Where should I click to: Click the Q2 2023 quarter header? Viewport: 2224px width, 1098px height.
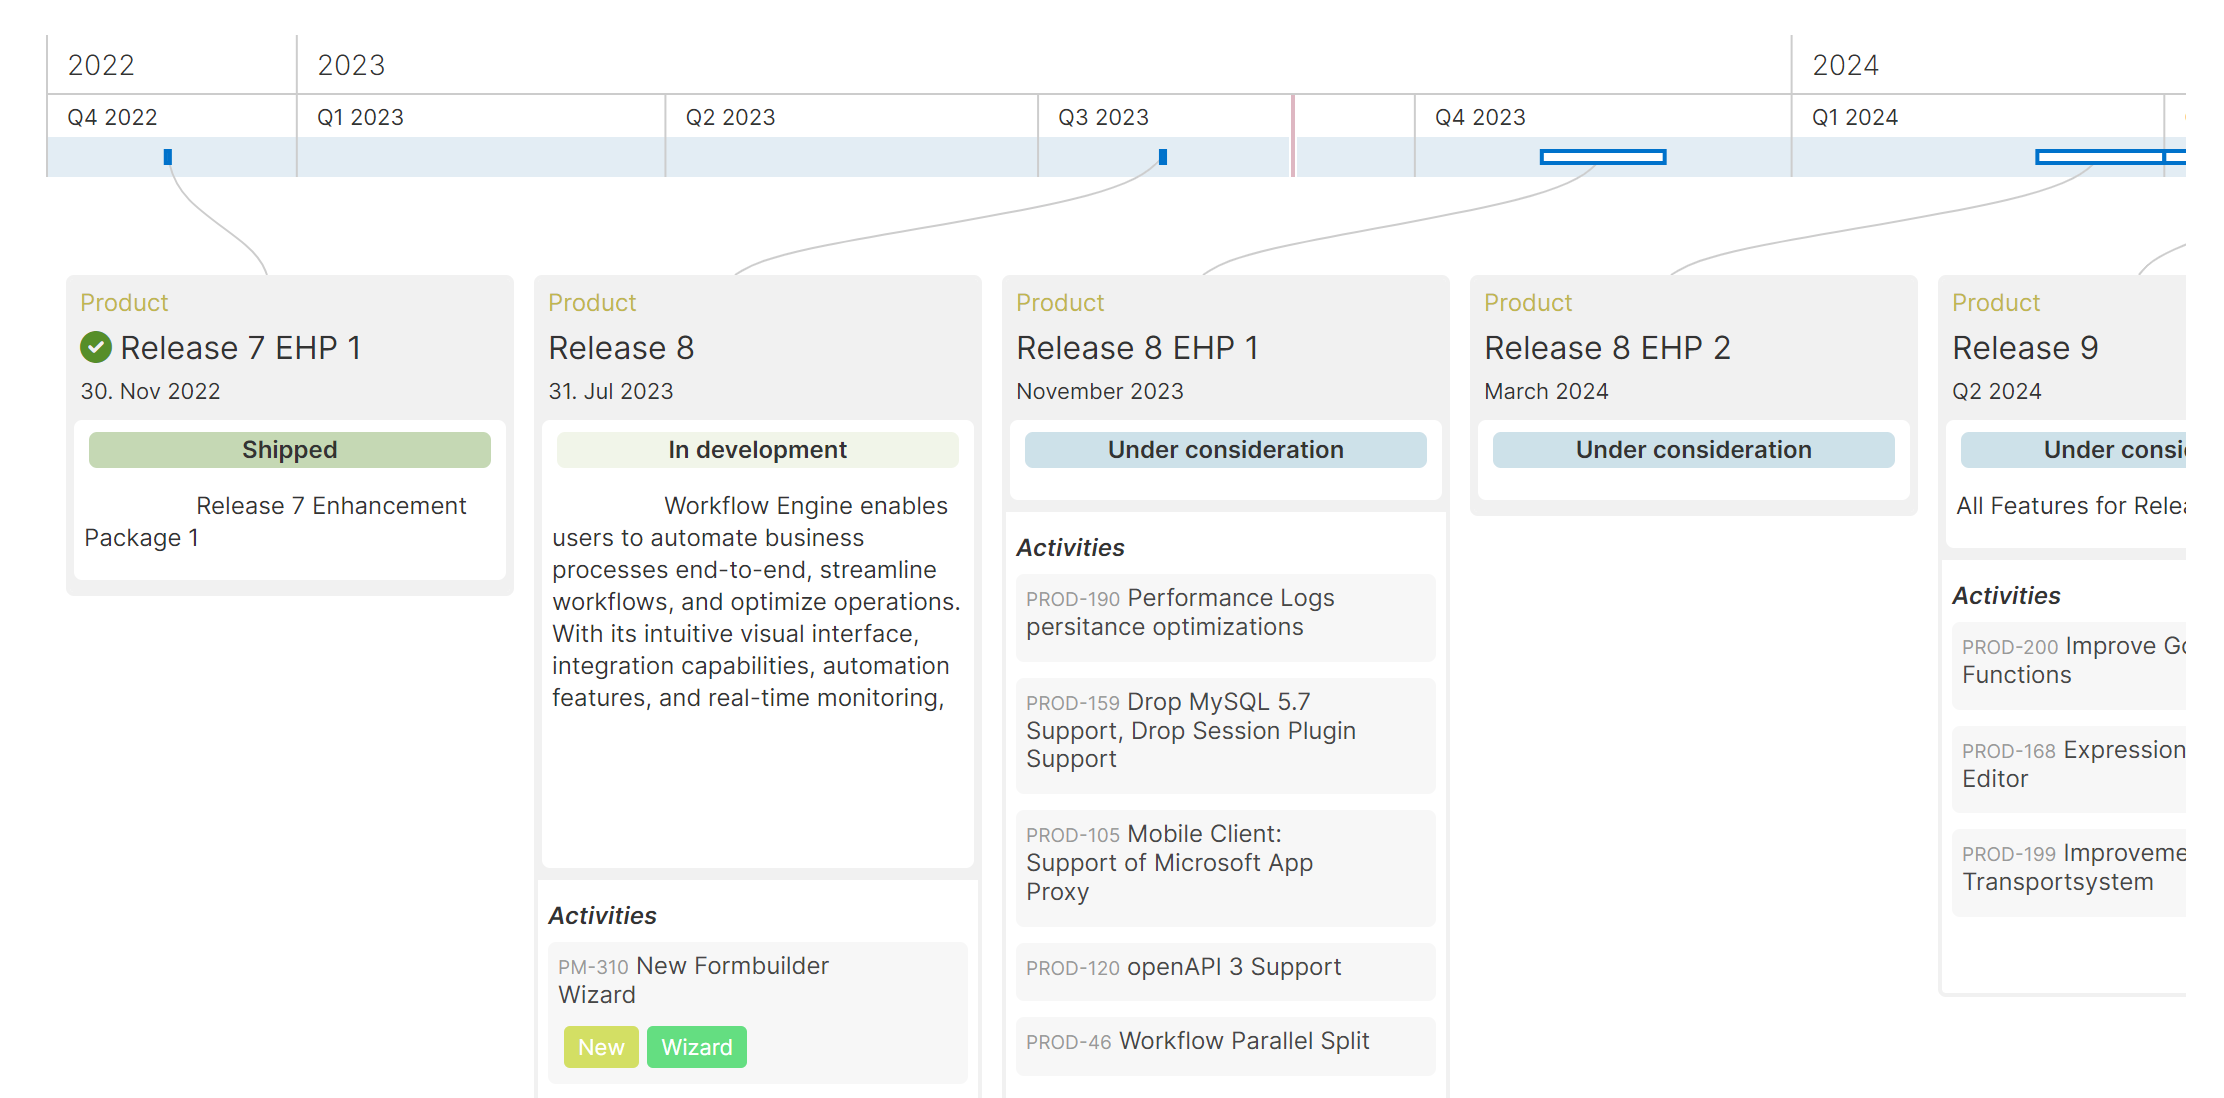pyautogui.click(x=730, y=117)
